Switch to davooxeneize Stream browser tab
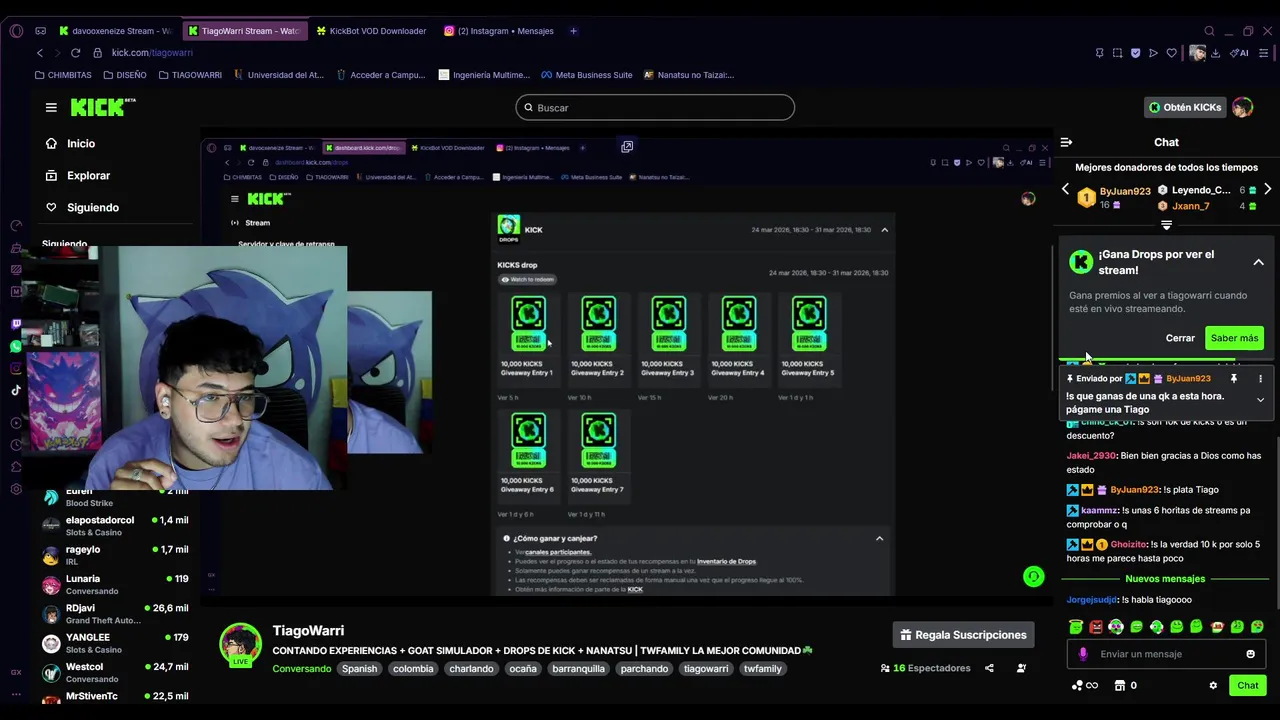The image size is (1280, 720). tap(115, 31)
